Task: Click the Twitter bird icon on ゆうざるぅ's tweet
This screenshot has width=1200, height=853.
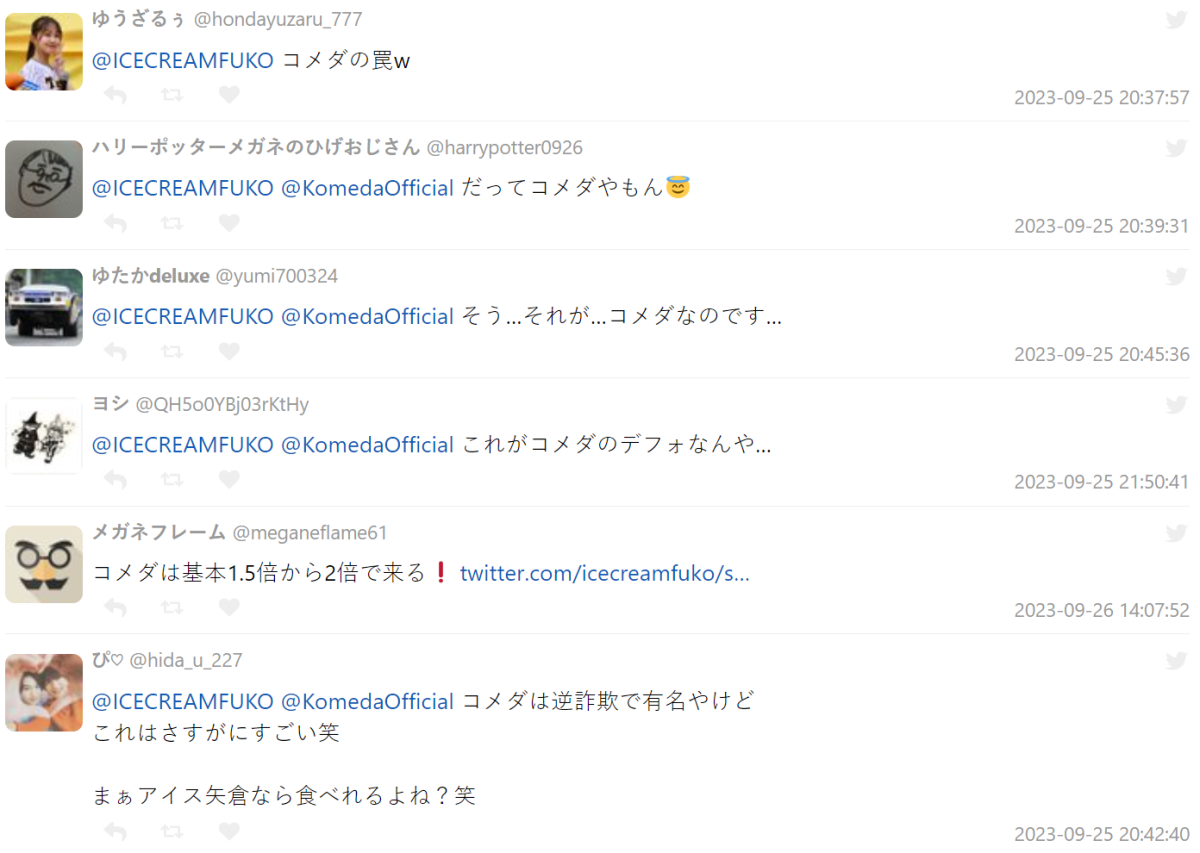Action: point(1176,20)
